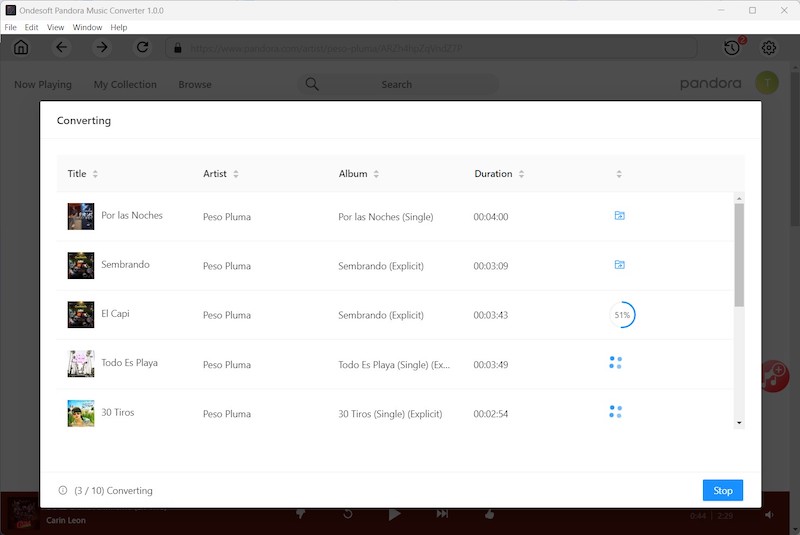Click the Todo Es Playa album thumbnail

tap(81, 364)
